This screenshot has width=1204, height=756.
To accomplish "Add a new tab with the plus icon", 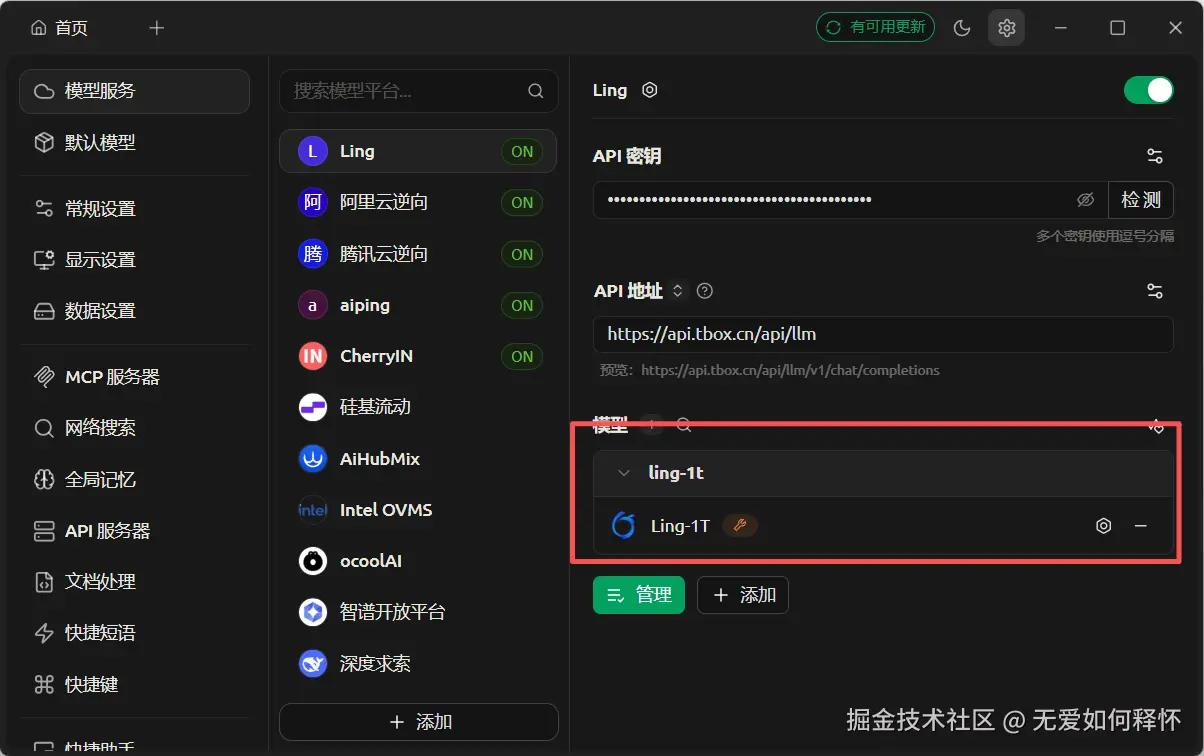I will pyautogui.click(x=156, y=28).
